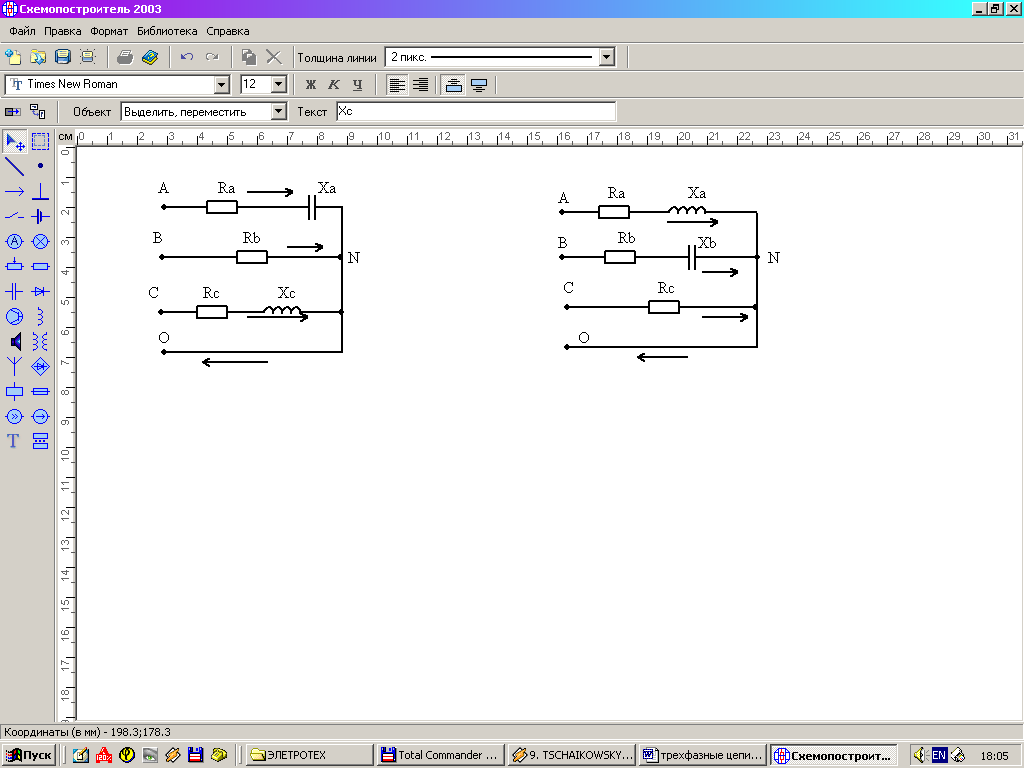Switch to трехфазные цепи Word taskbar button
This screenshot has width=1024, height=768.
703,755
